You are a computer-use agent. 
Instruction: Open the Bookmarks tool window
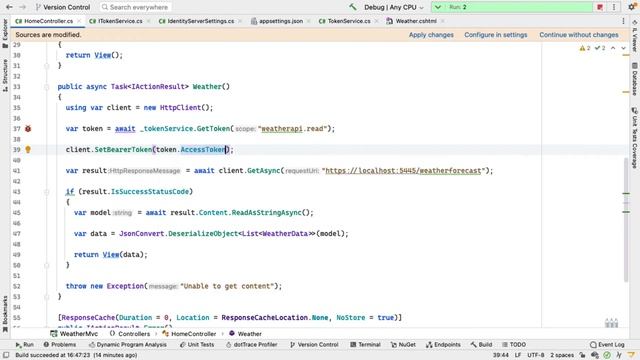(5, 313)
